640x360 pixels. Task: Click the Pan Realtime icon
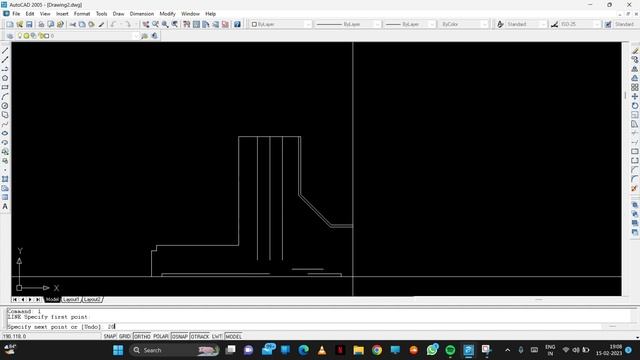(x=146, y=24)
